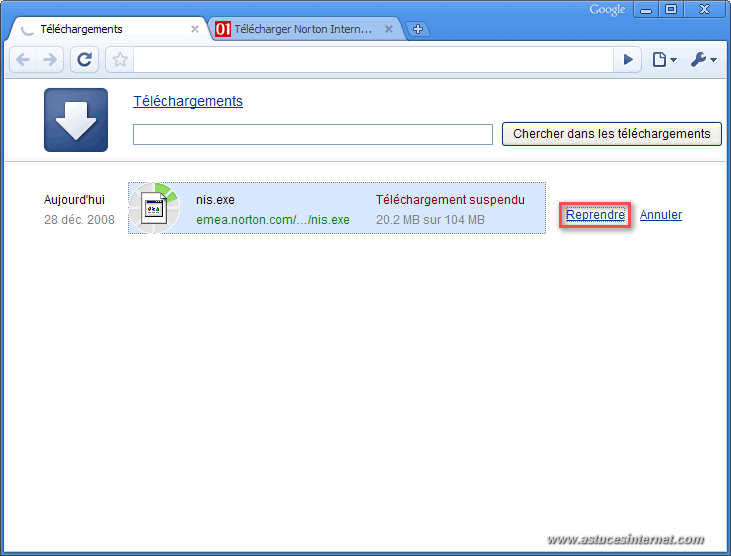Viewport: 731px width, 556px height.
Task: Bookmark the page with the star icon
Action: point(120,60)
